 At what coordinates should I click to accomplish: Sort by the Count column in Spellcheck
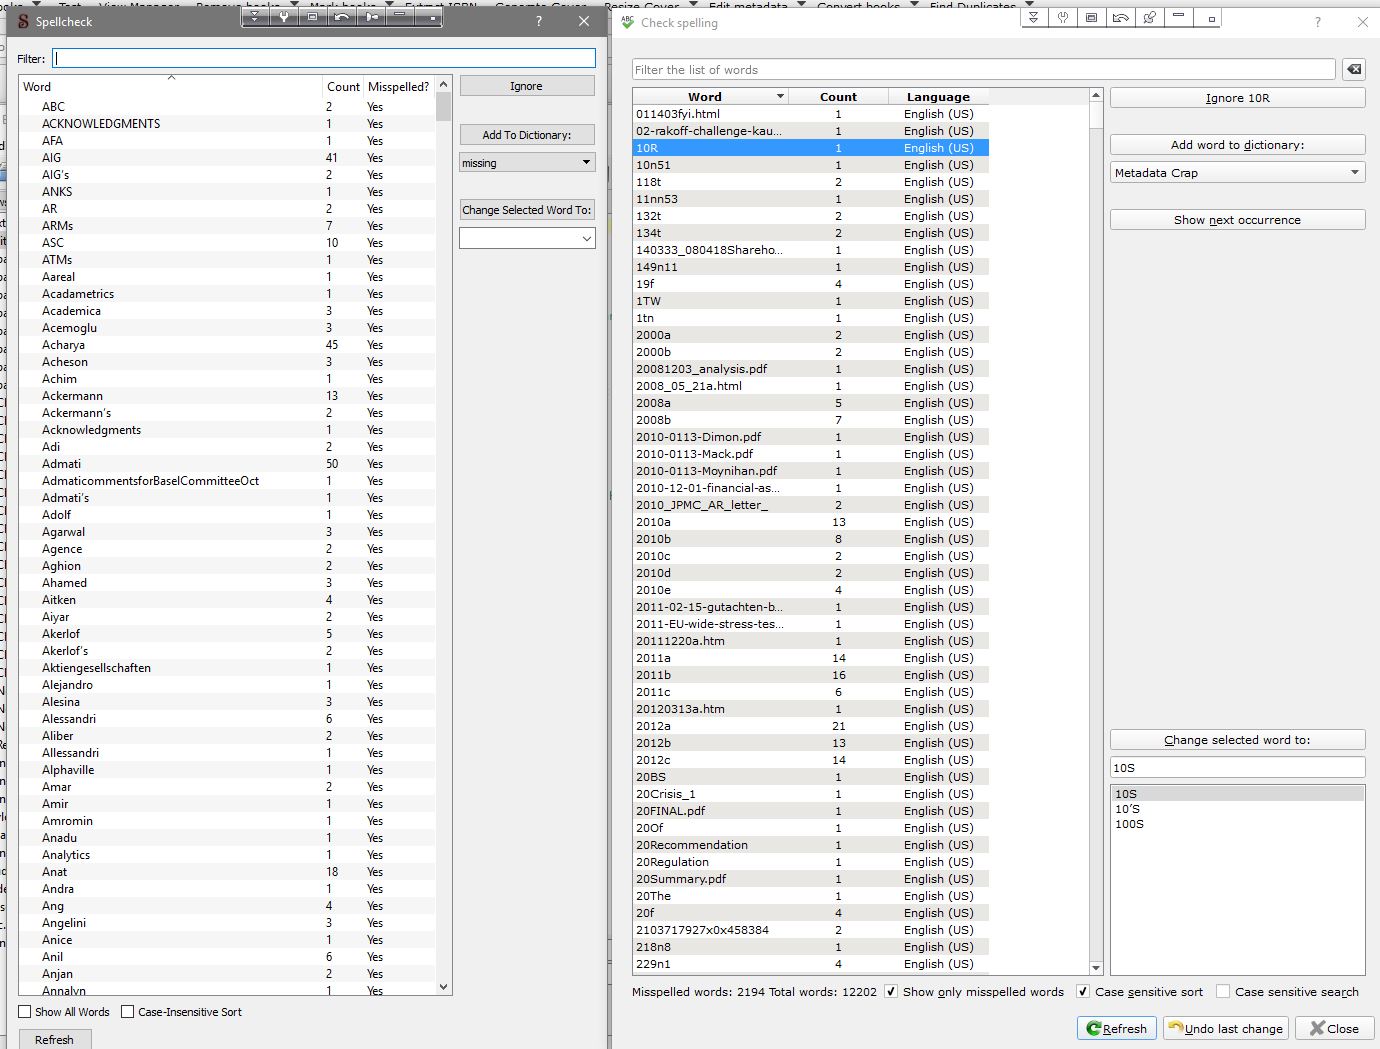tap(343, 87)
